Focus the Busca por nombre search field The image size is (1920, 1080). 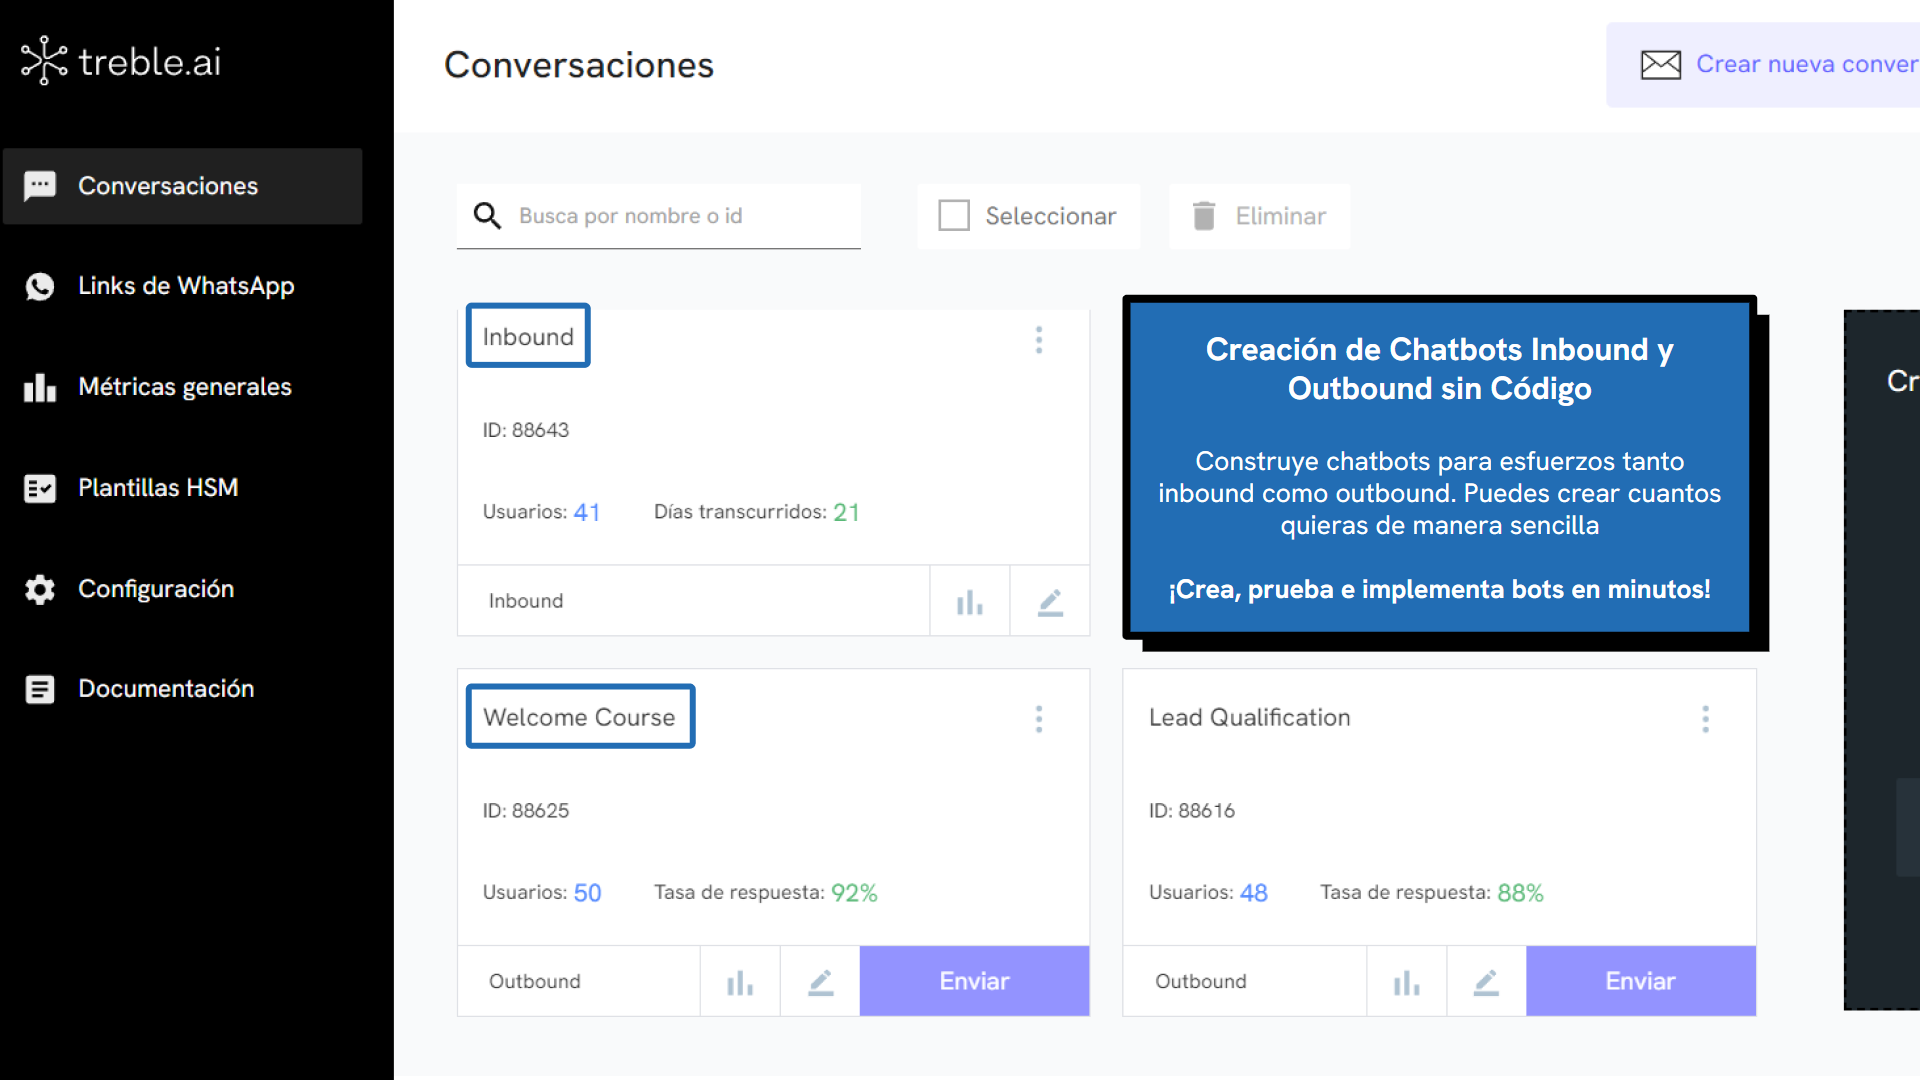[x=680, y=216]
